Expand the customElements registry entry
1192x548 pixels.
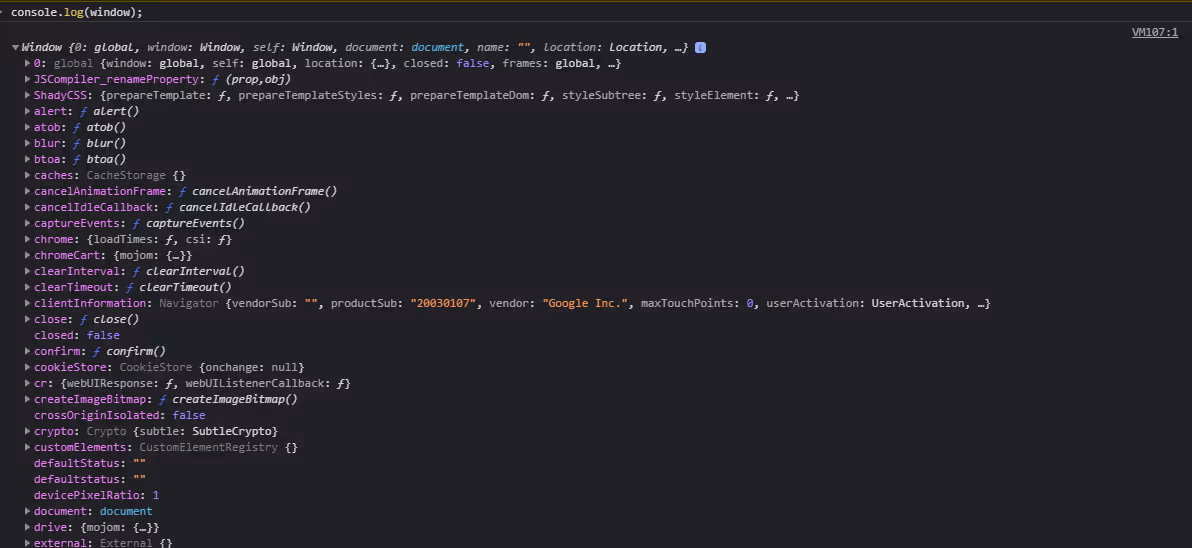(x=27, y=448)
